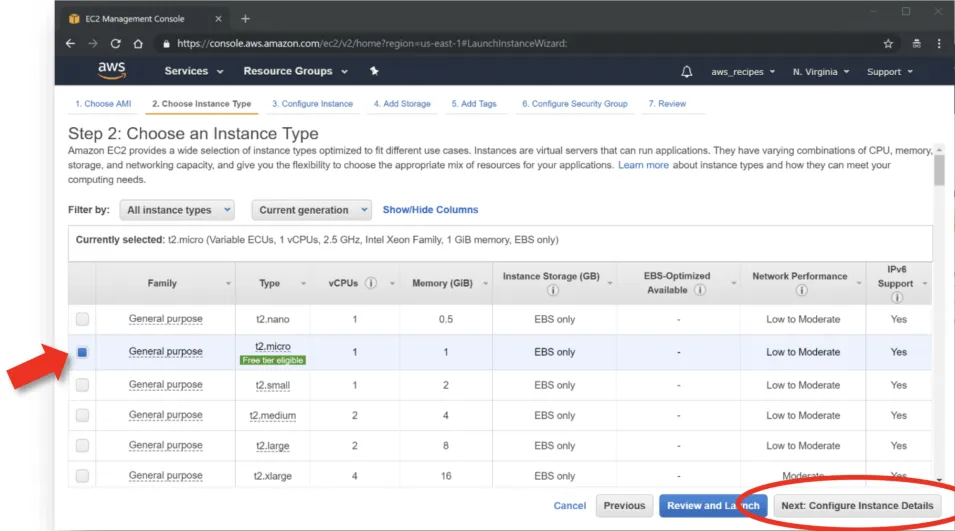Click the padlock site info icon
Image resolution: width=955 pixels, height=531 pixels.
click(x=166, y=44)
